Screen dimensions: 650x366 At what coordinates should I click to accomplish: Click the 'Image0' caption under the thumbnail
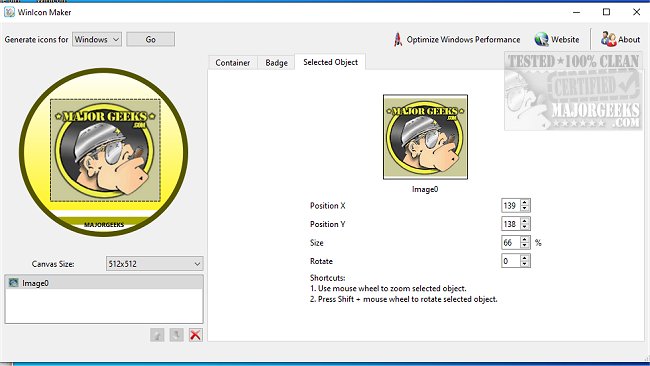pos(425,189)
